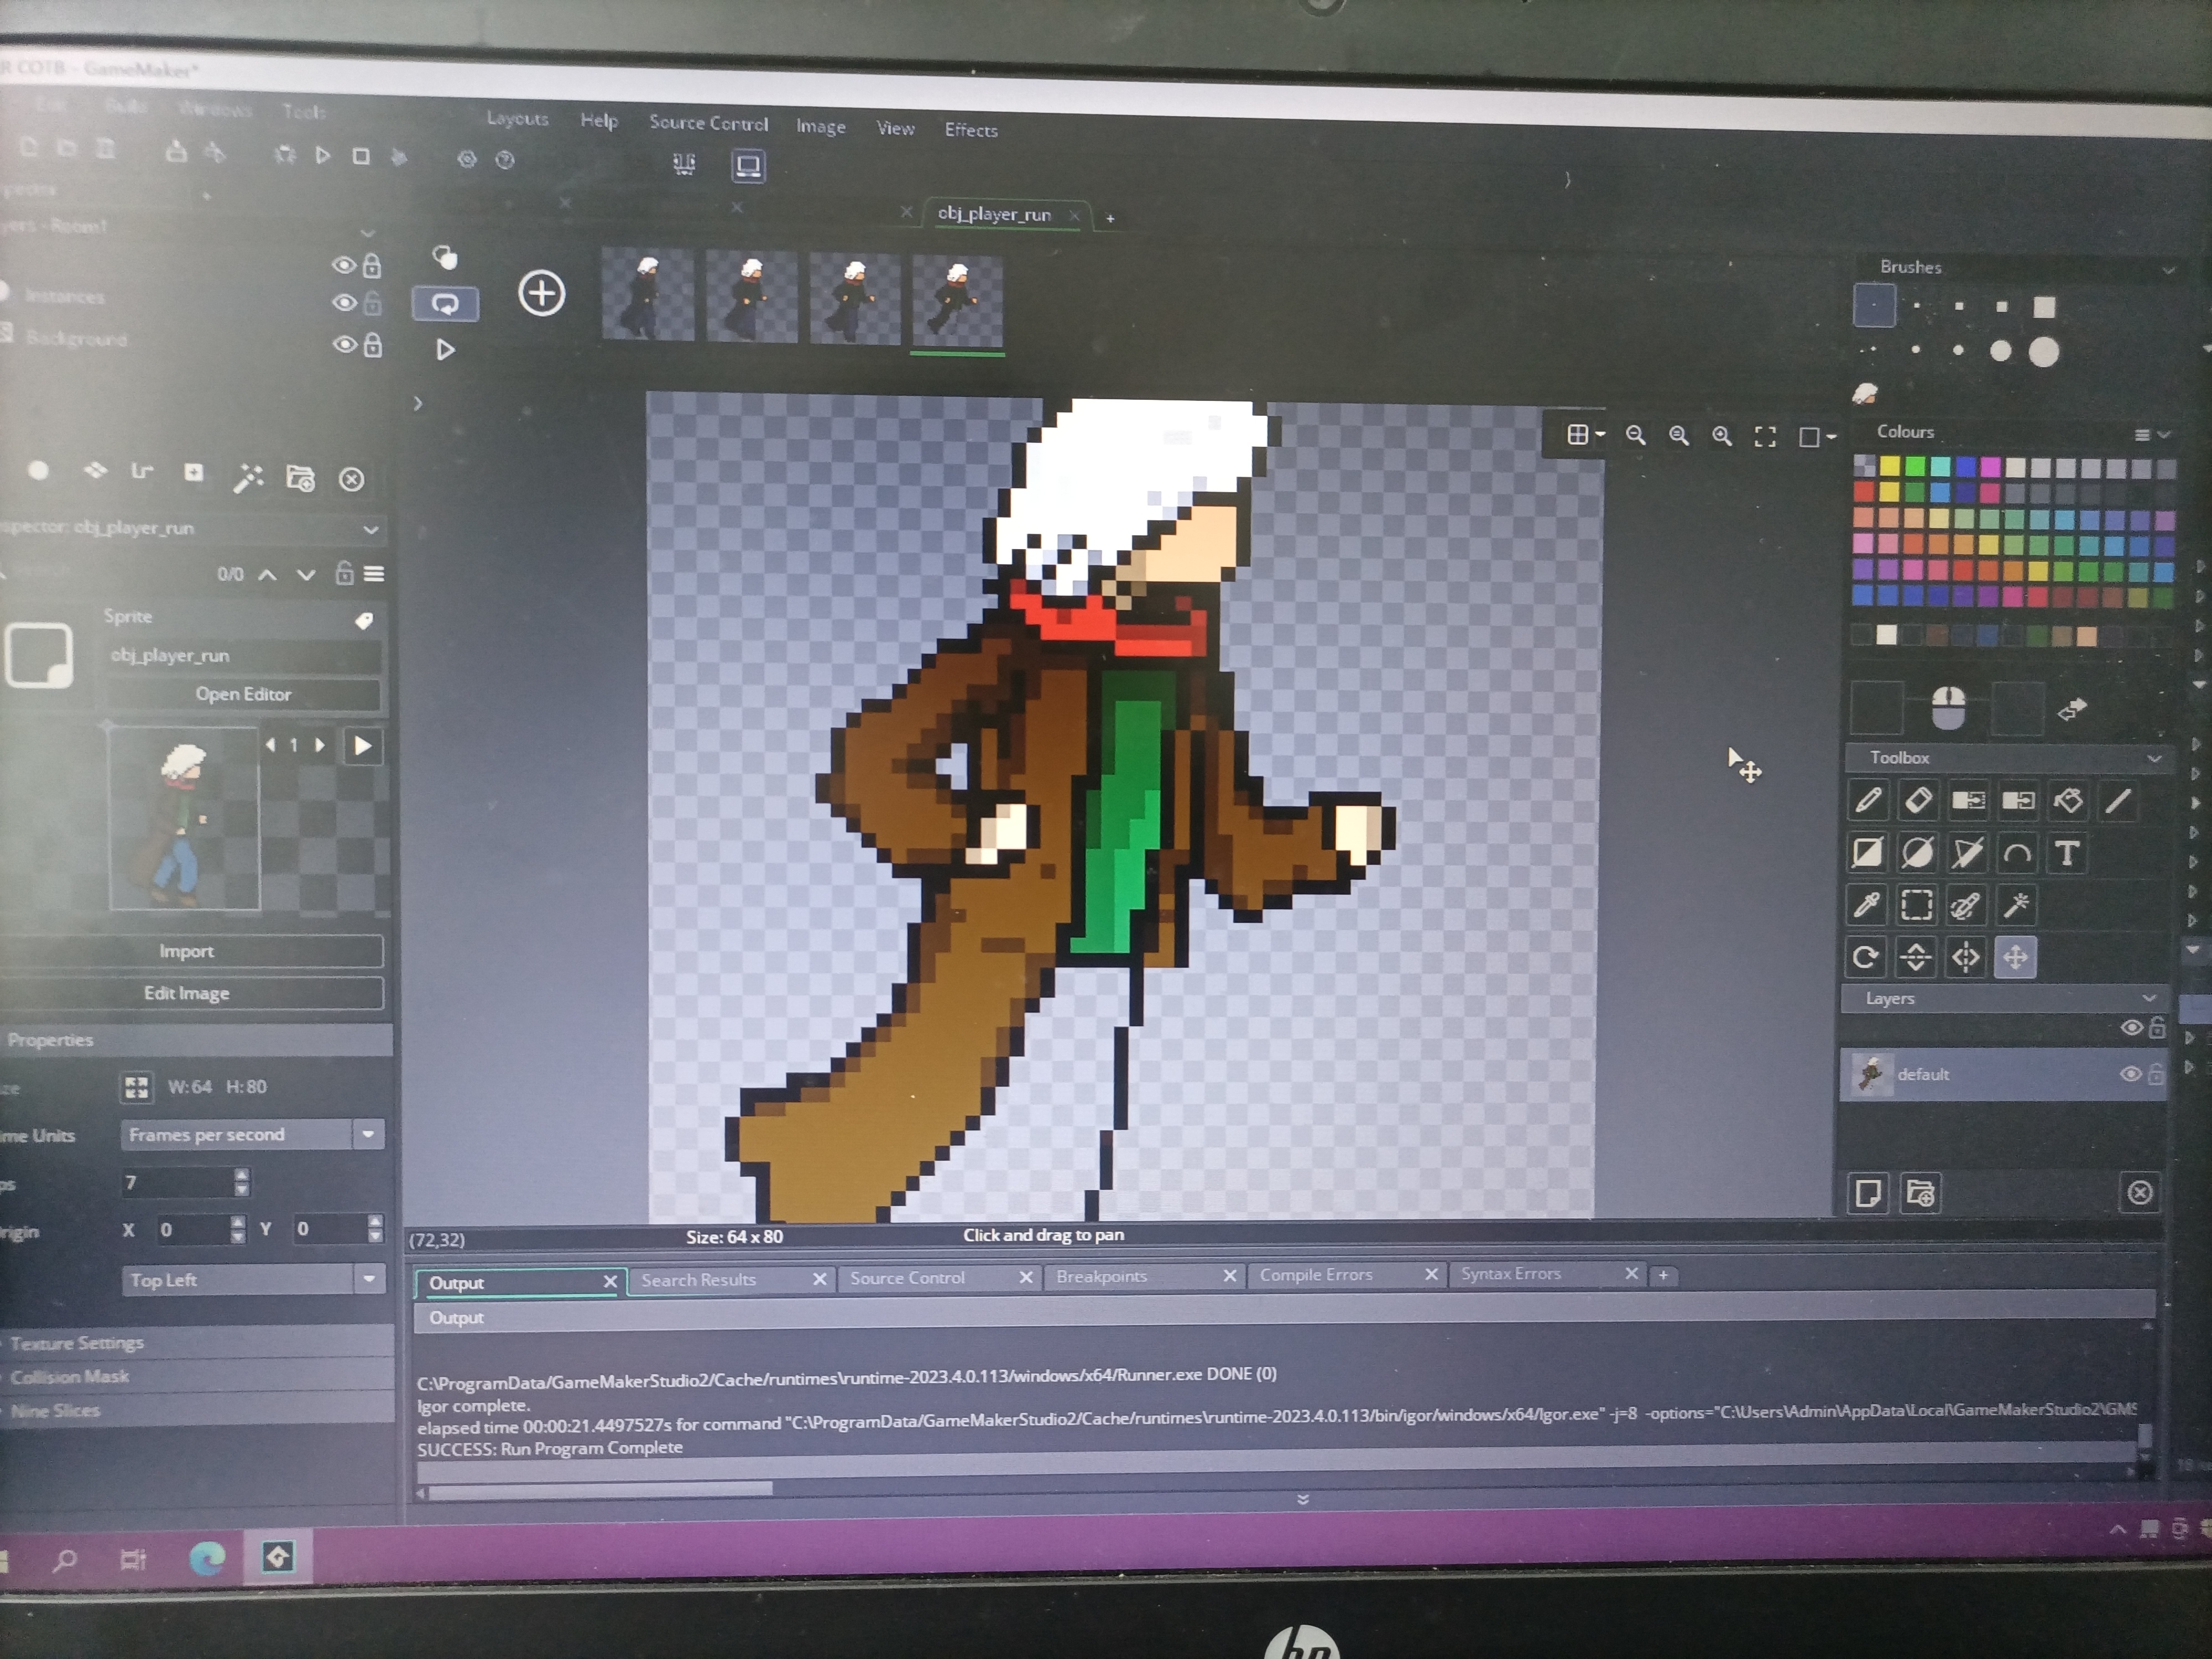The image size is (2212, 1659).
Task: Open the grid settings dropdown arrow
Action: pyautogui.click(x=1601, y=434)
